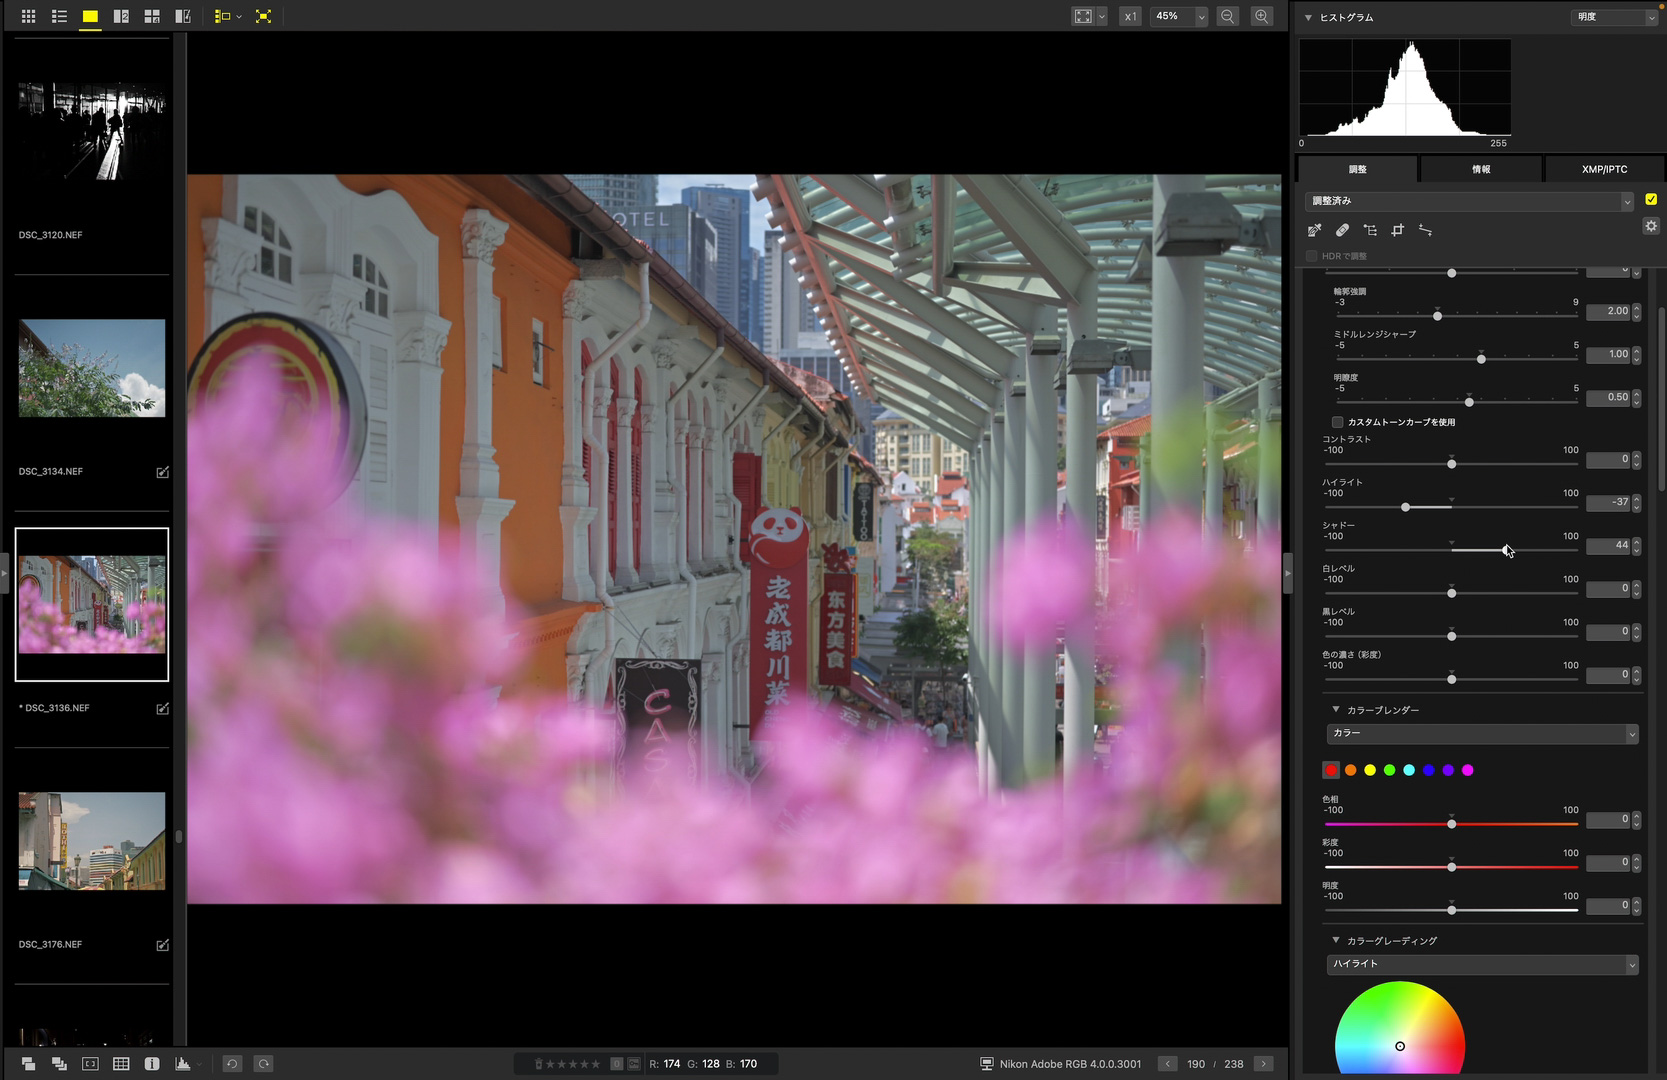Select the magenta color swatch

(x=1468, y=770)
